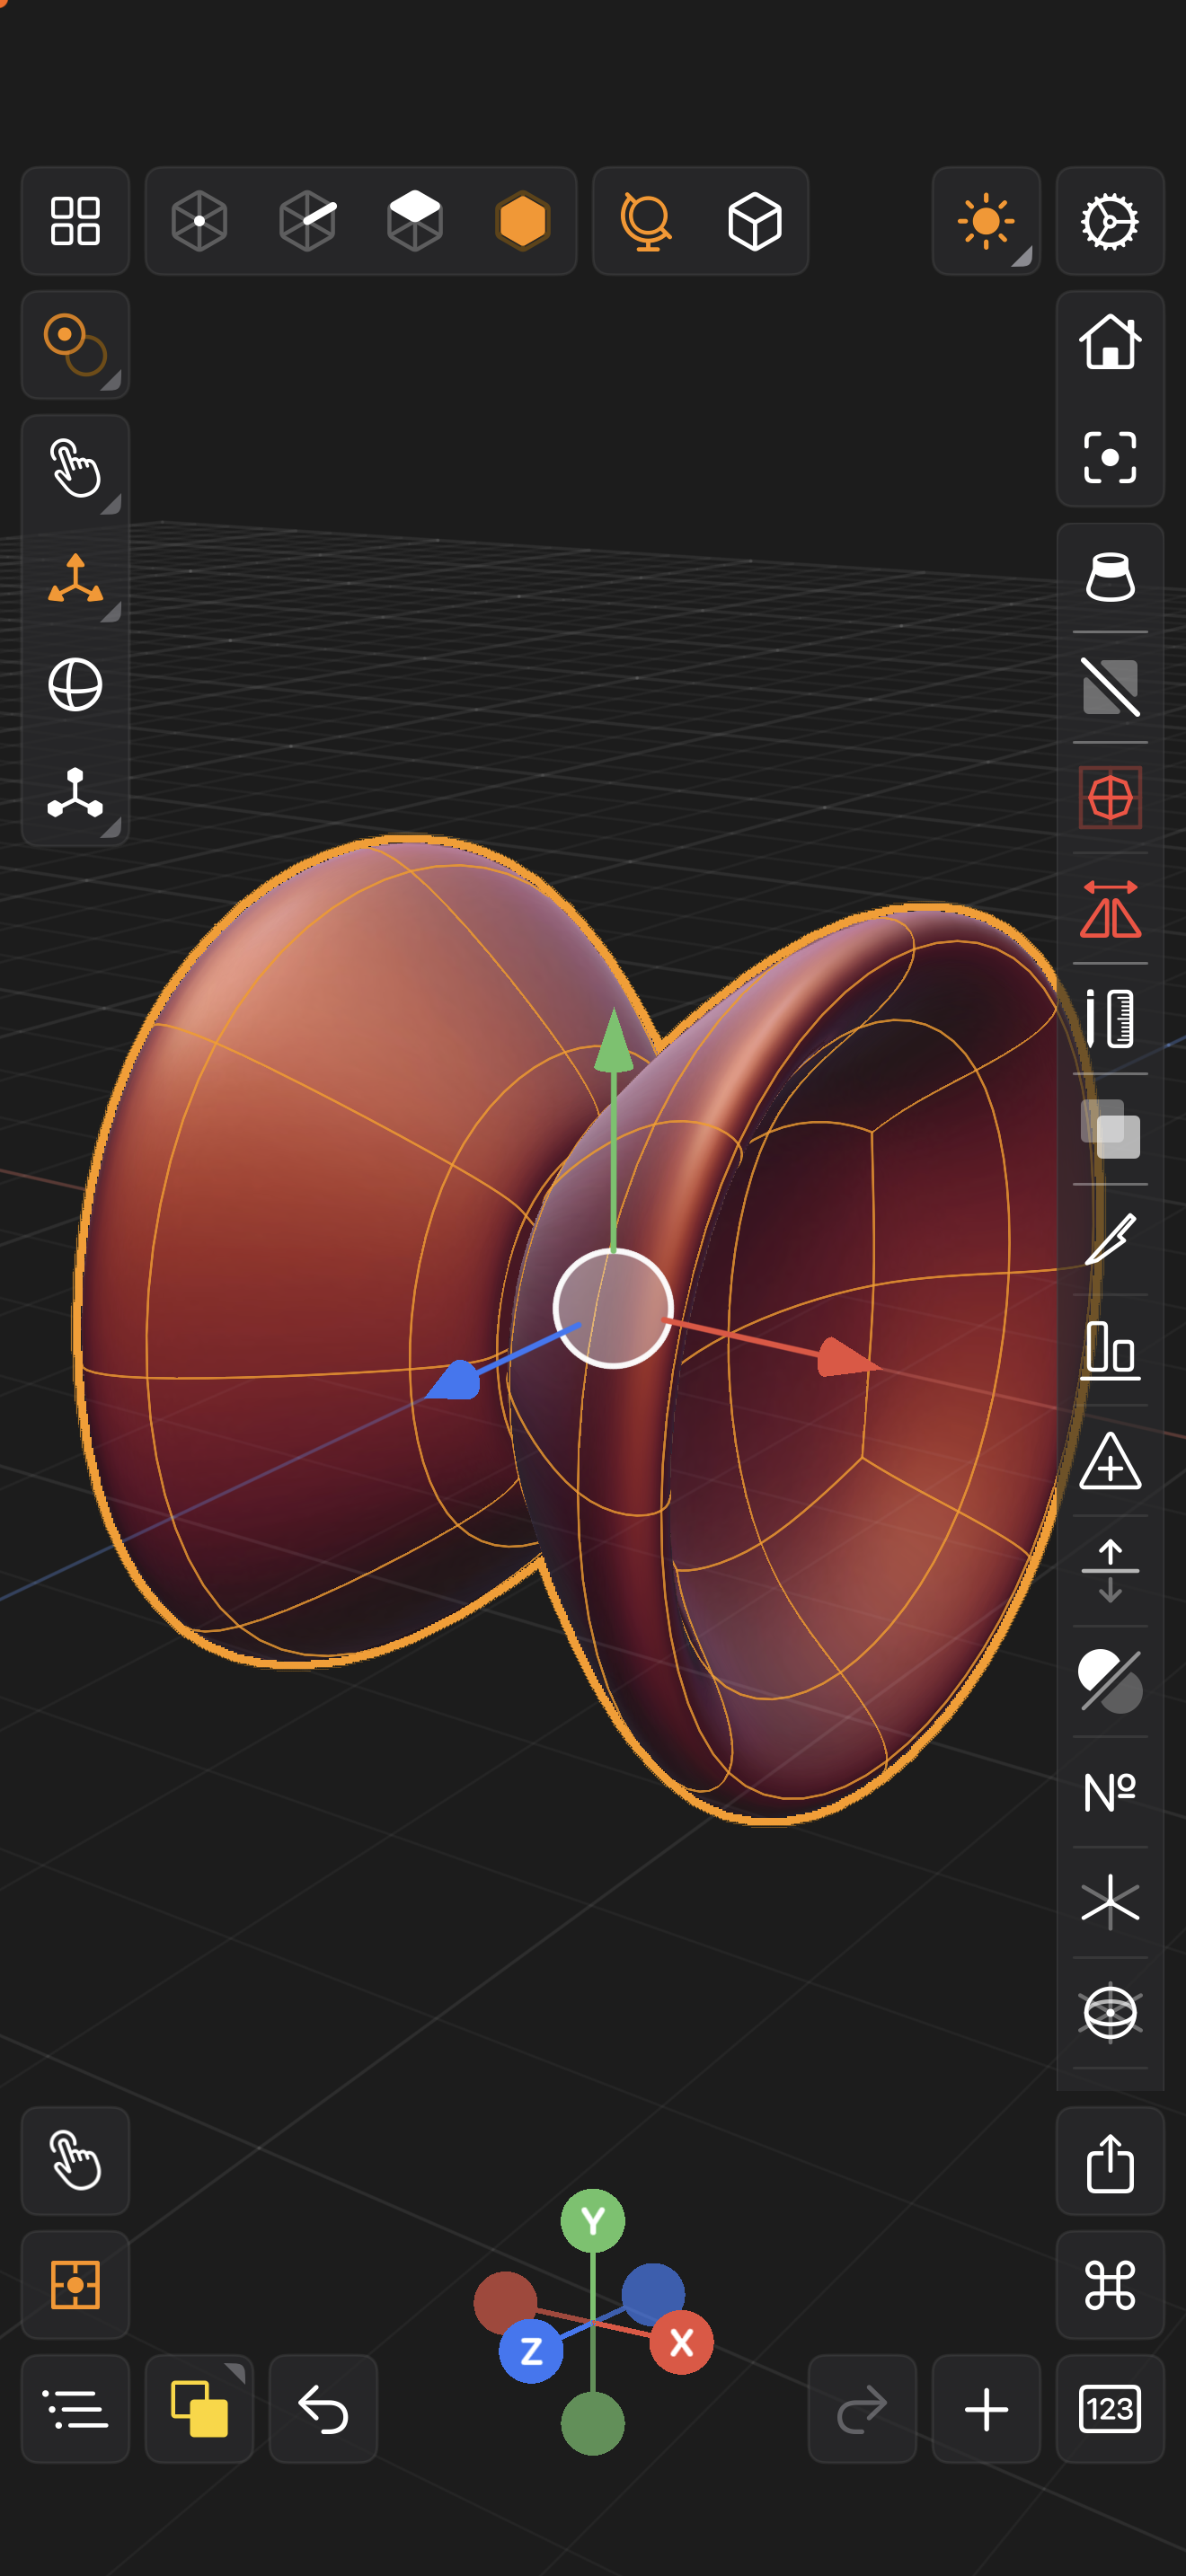
Task: Snap view to negative Z dark blue dot
Action: 653,2294
